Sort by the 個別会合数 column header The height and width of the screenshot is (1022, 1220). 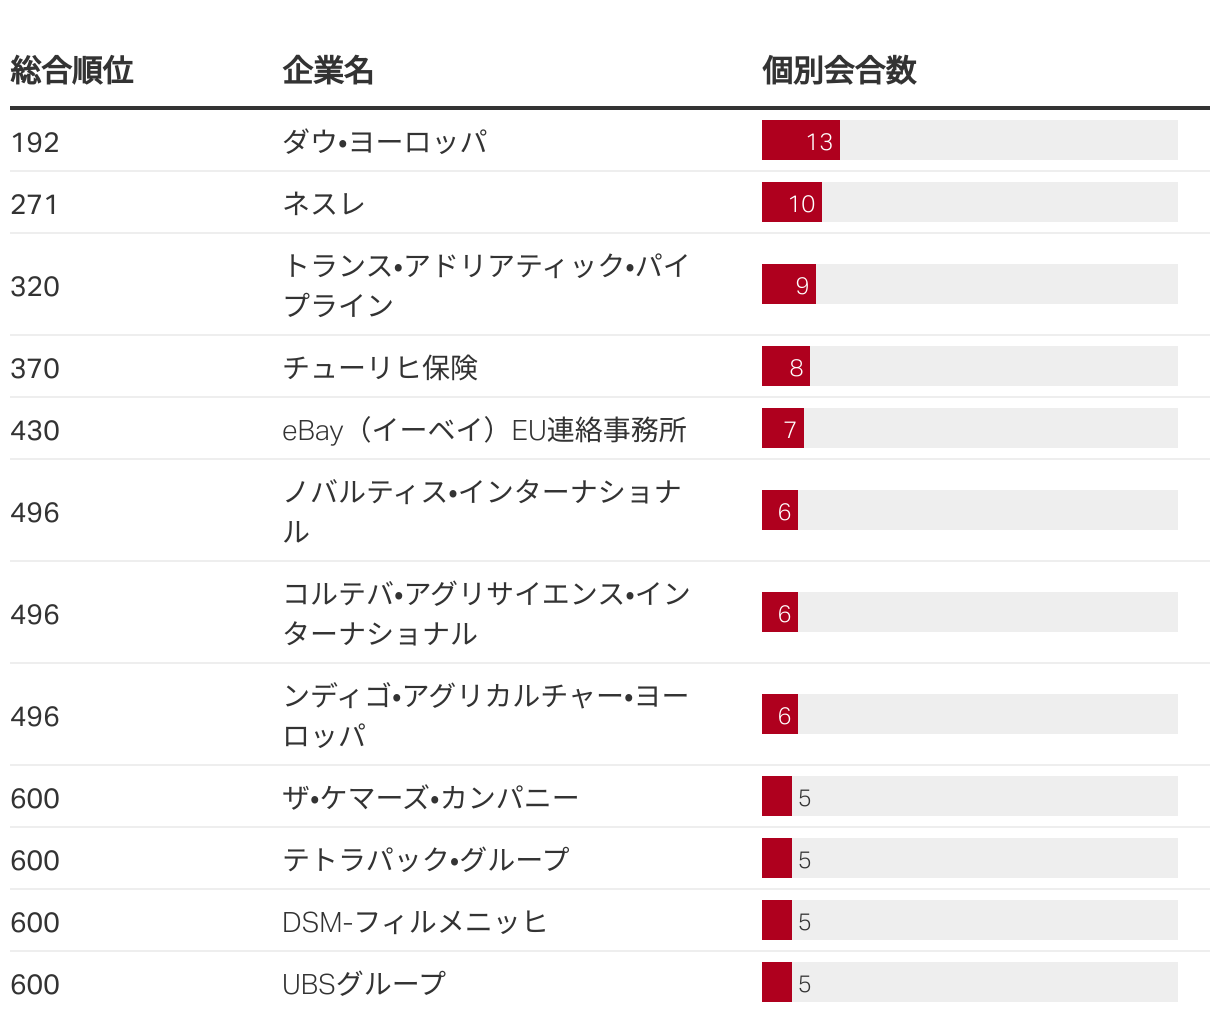(x=839, y=71)
